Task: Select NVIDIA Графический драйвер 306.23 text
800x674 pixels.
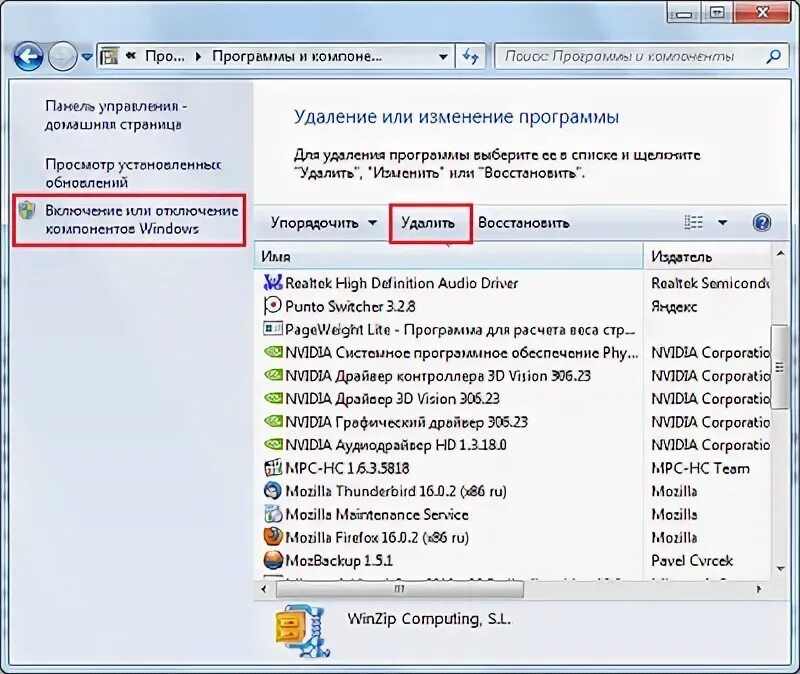Action: pyautogui.click(x=406, y=422)
